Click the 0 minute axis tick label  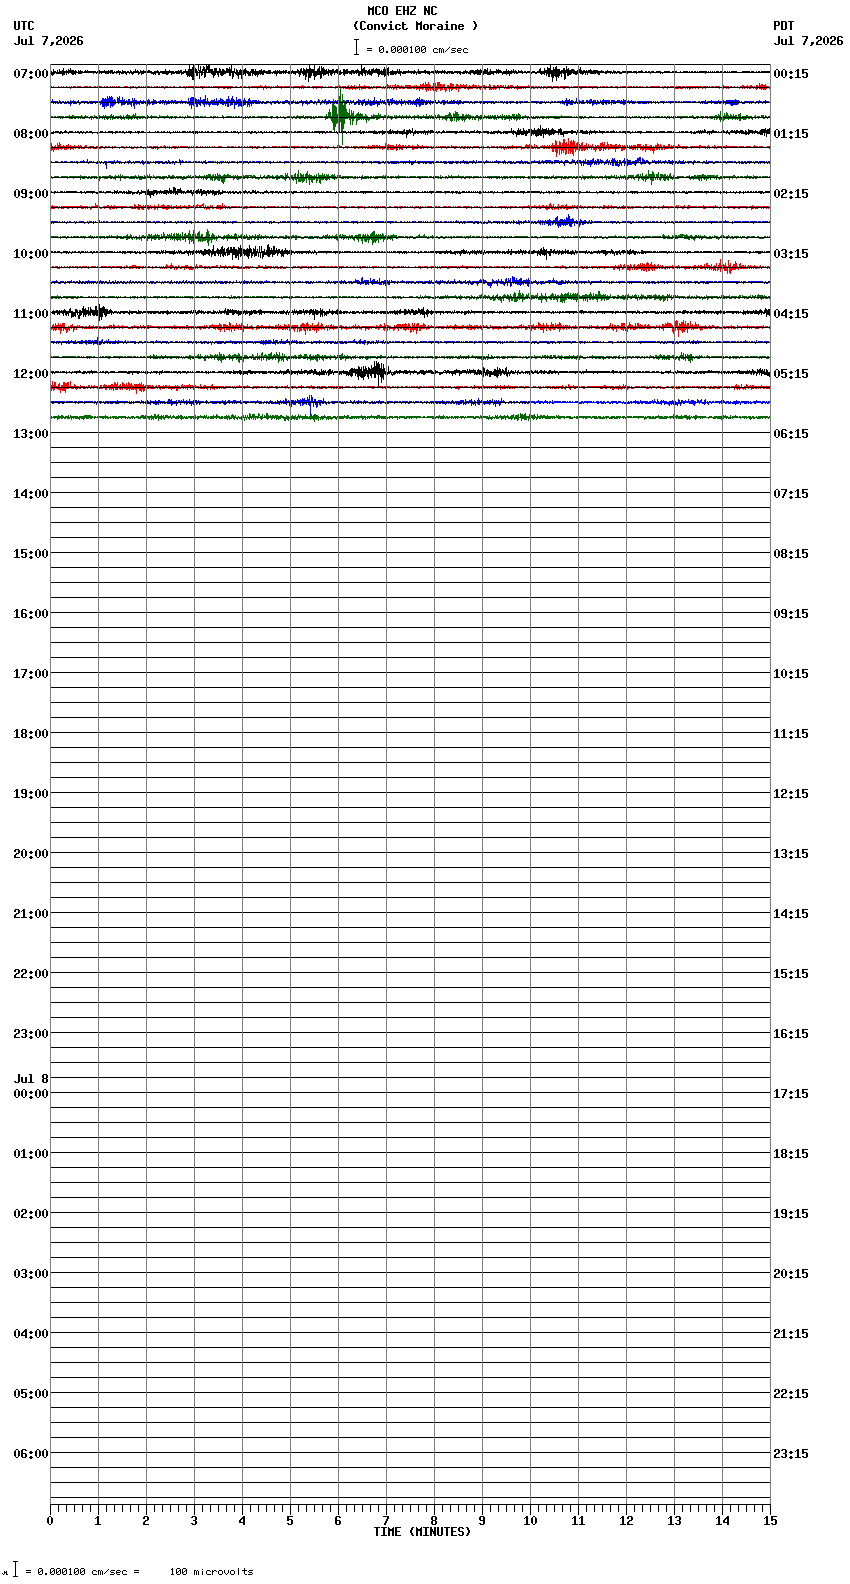(x=50, y=1521)
